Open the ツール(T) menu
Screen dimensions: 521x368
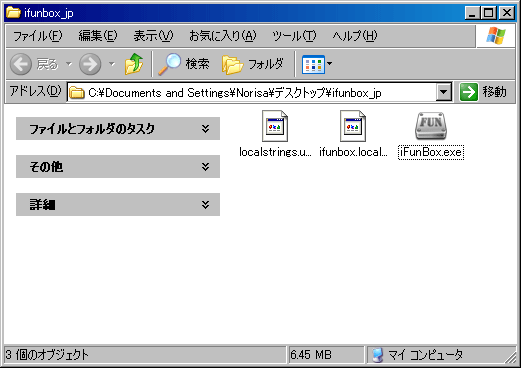(x=294, y=36)
